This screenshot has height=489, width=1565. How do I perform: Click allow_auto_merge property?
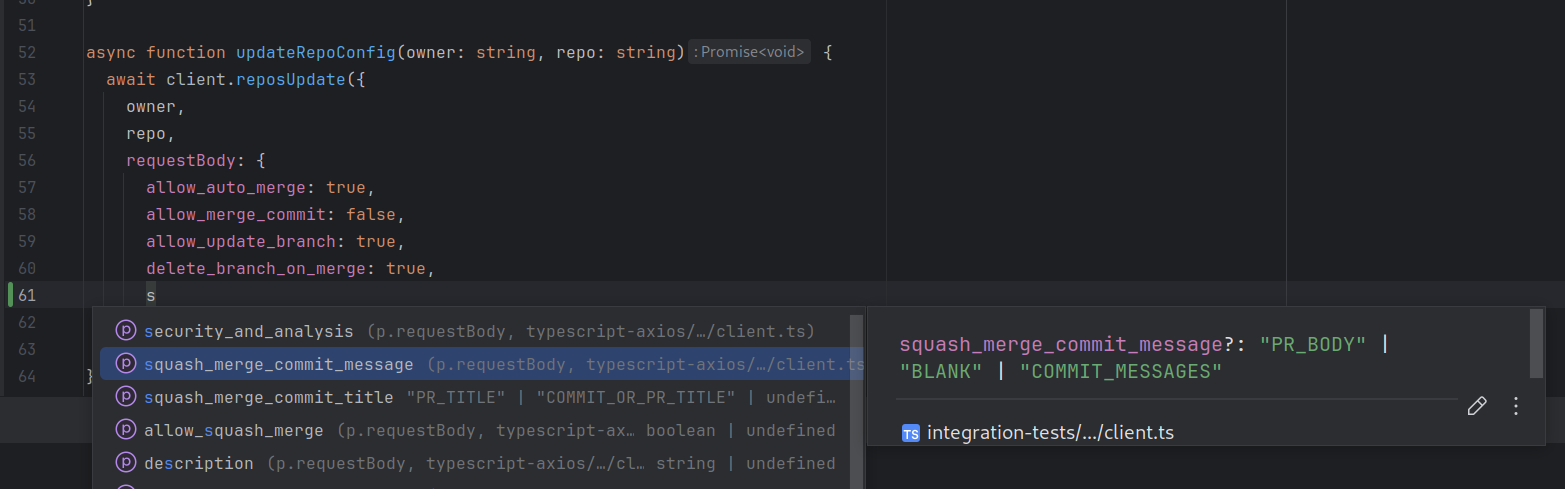(226, 187)
